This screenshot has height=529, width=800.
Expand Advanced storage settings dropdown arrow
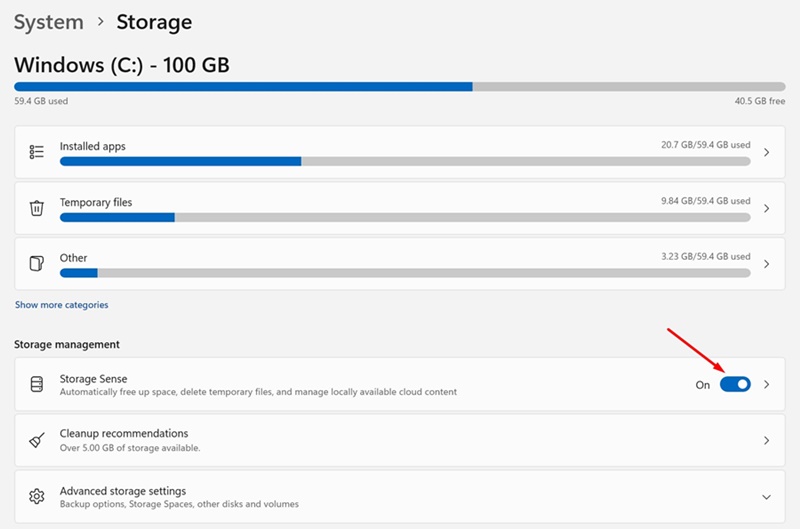pyautogui.click(x=766, y=496)
